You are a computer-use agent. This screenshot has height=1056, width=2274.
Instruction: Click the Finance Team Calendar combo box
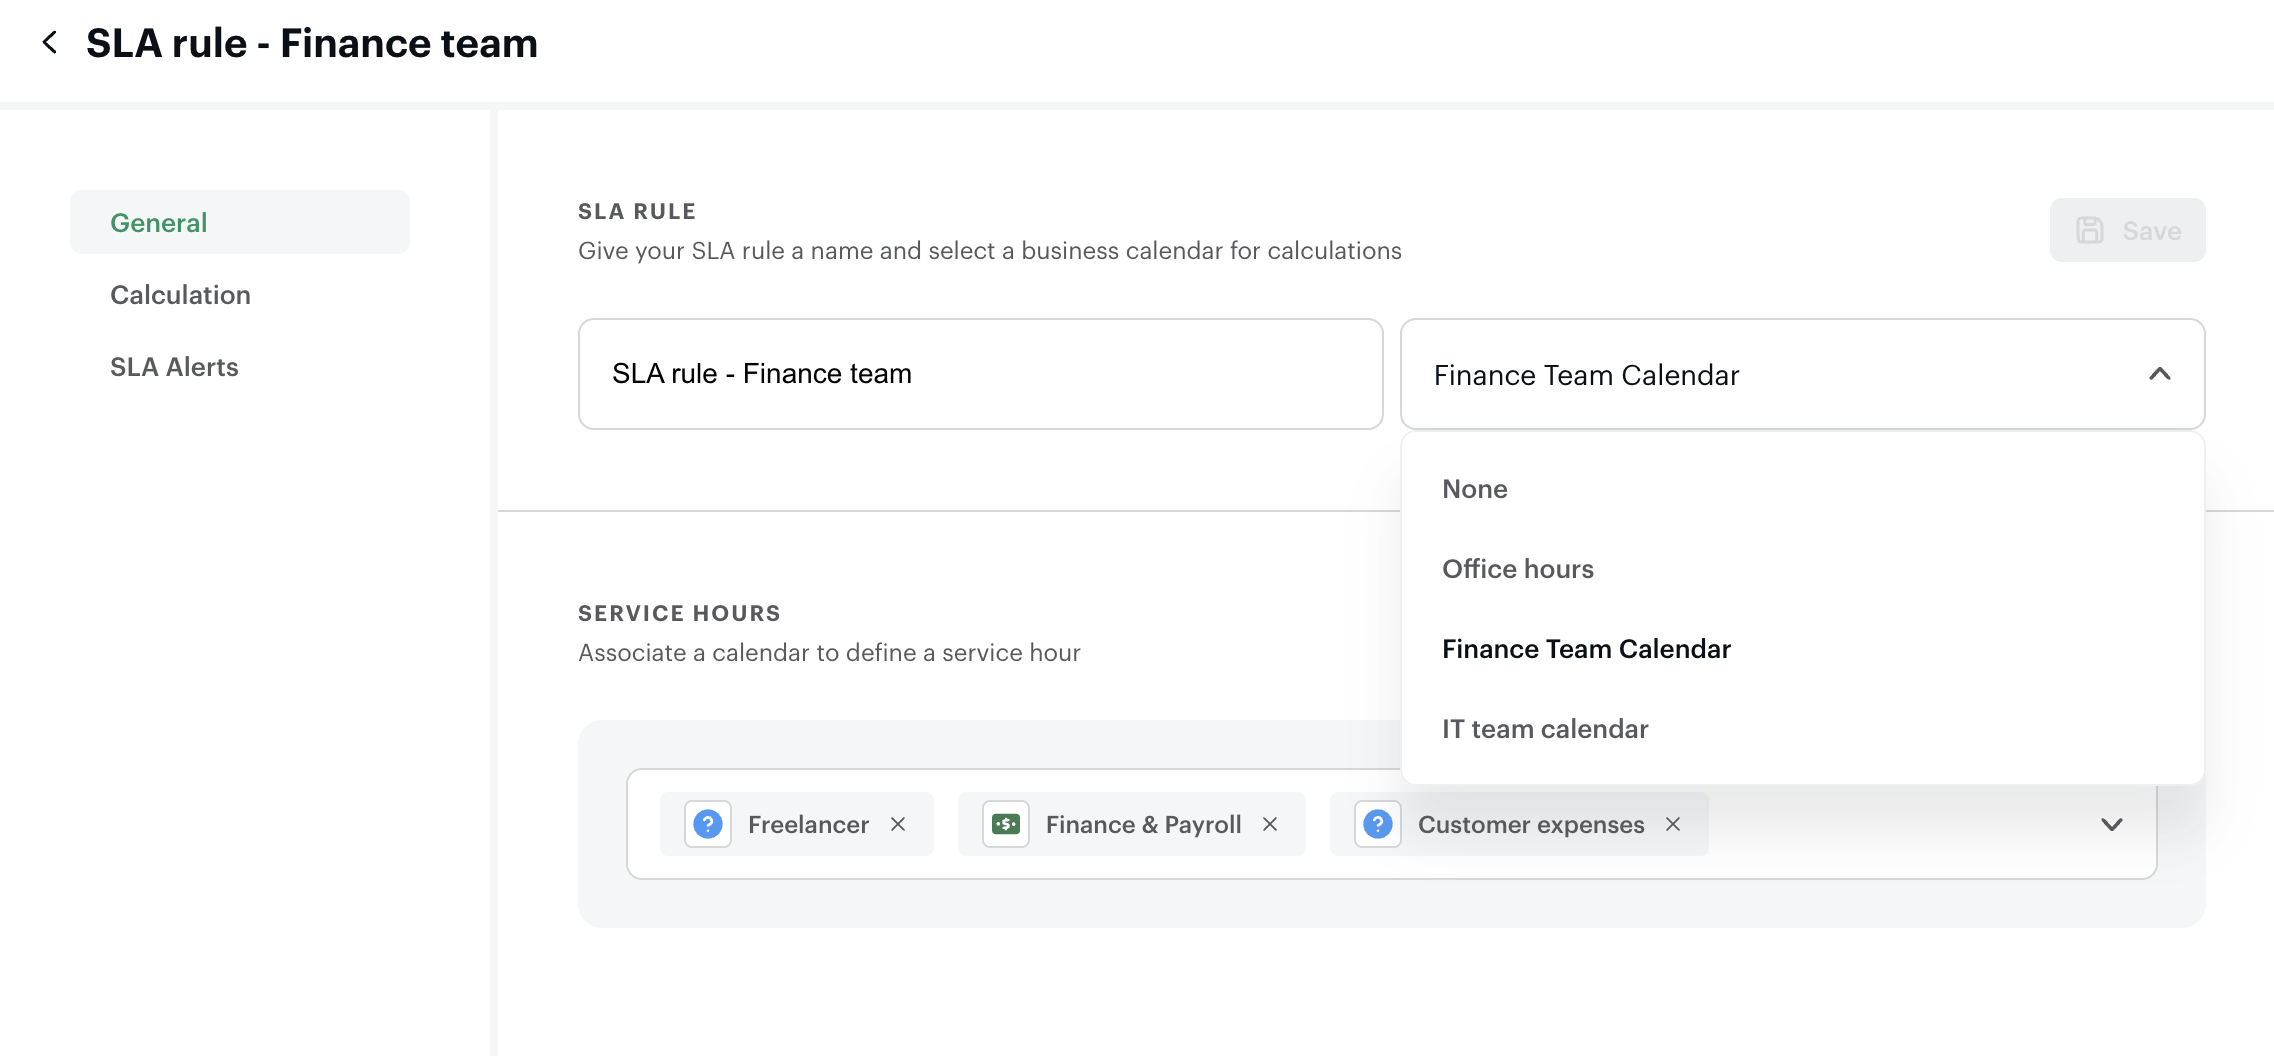(x=1780, y=374)
